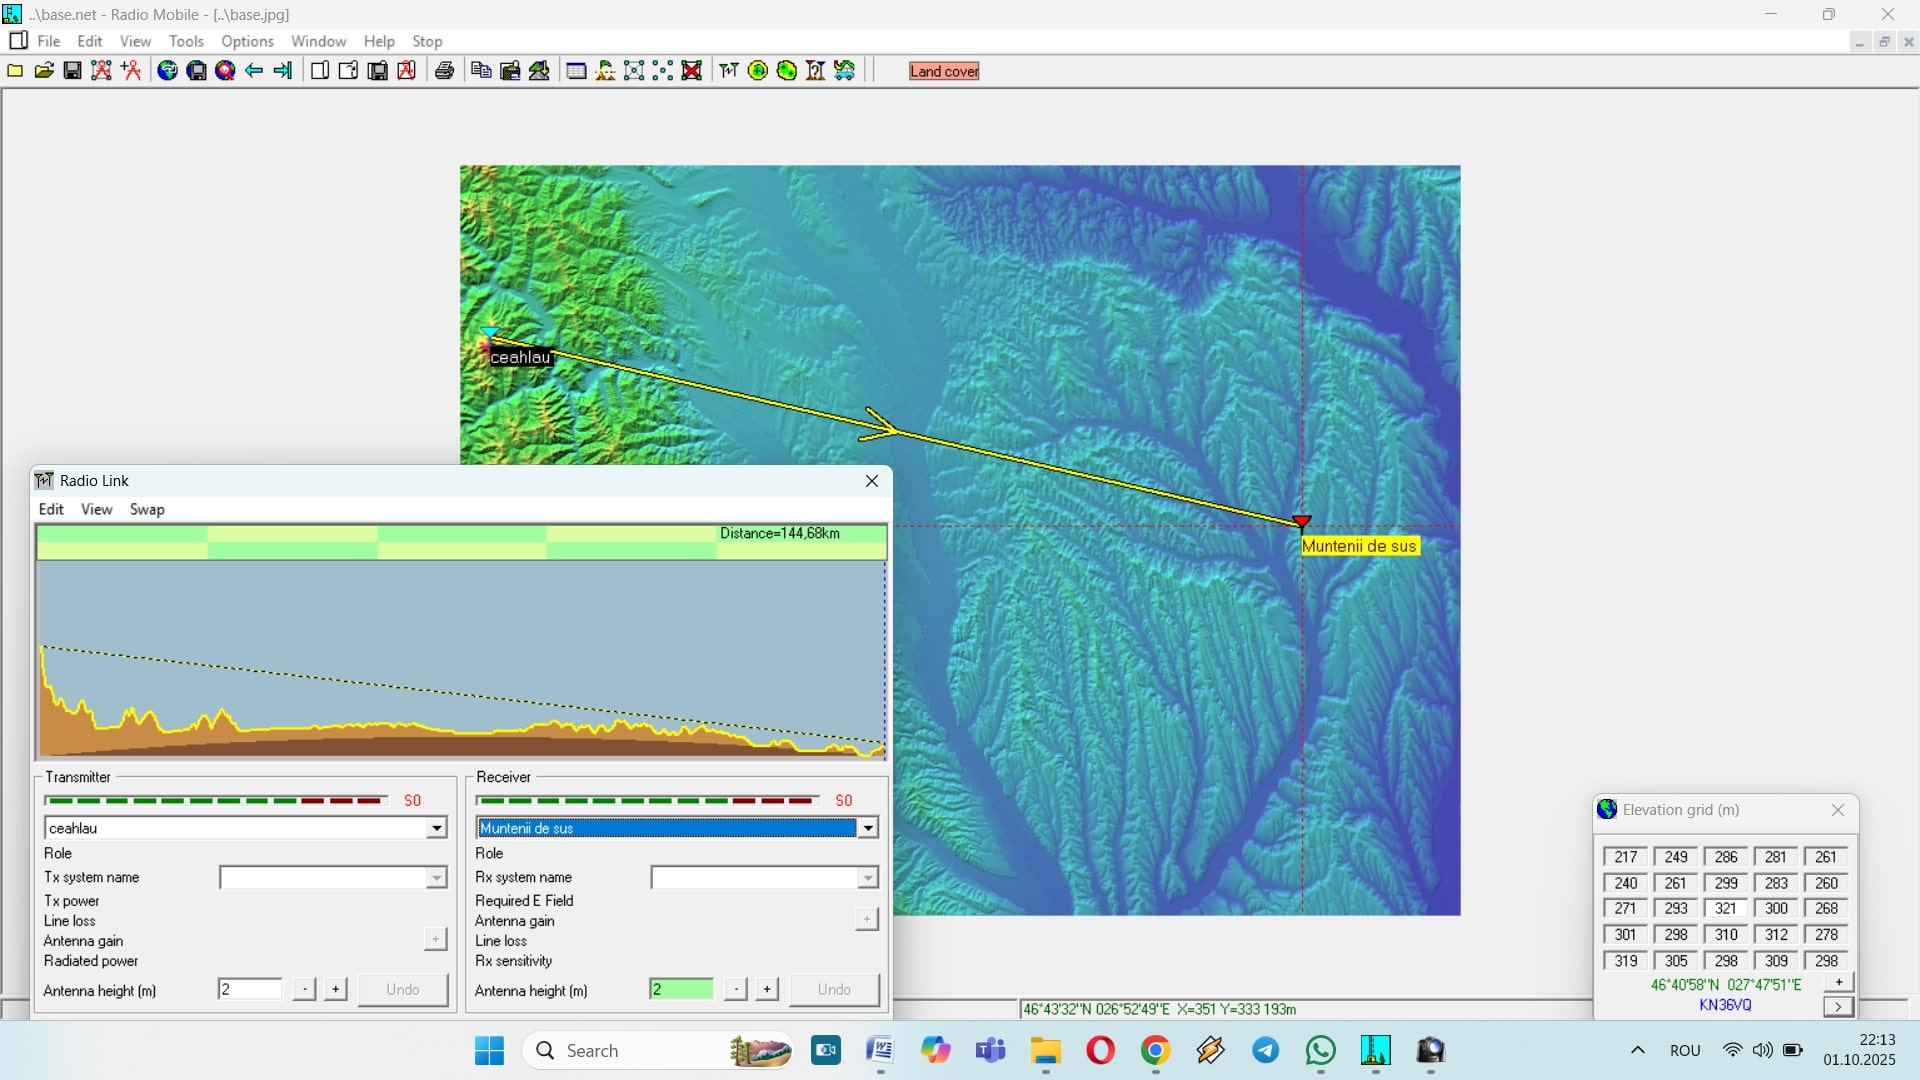
Task: Open the Tools menu
Action: (x=186, y=41)
